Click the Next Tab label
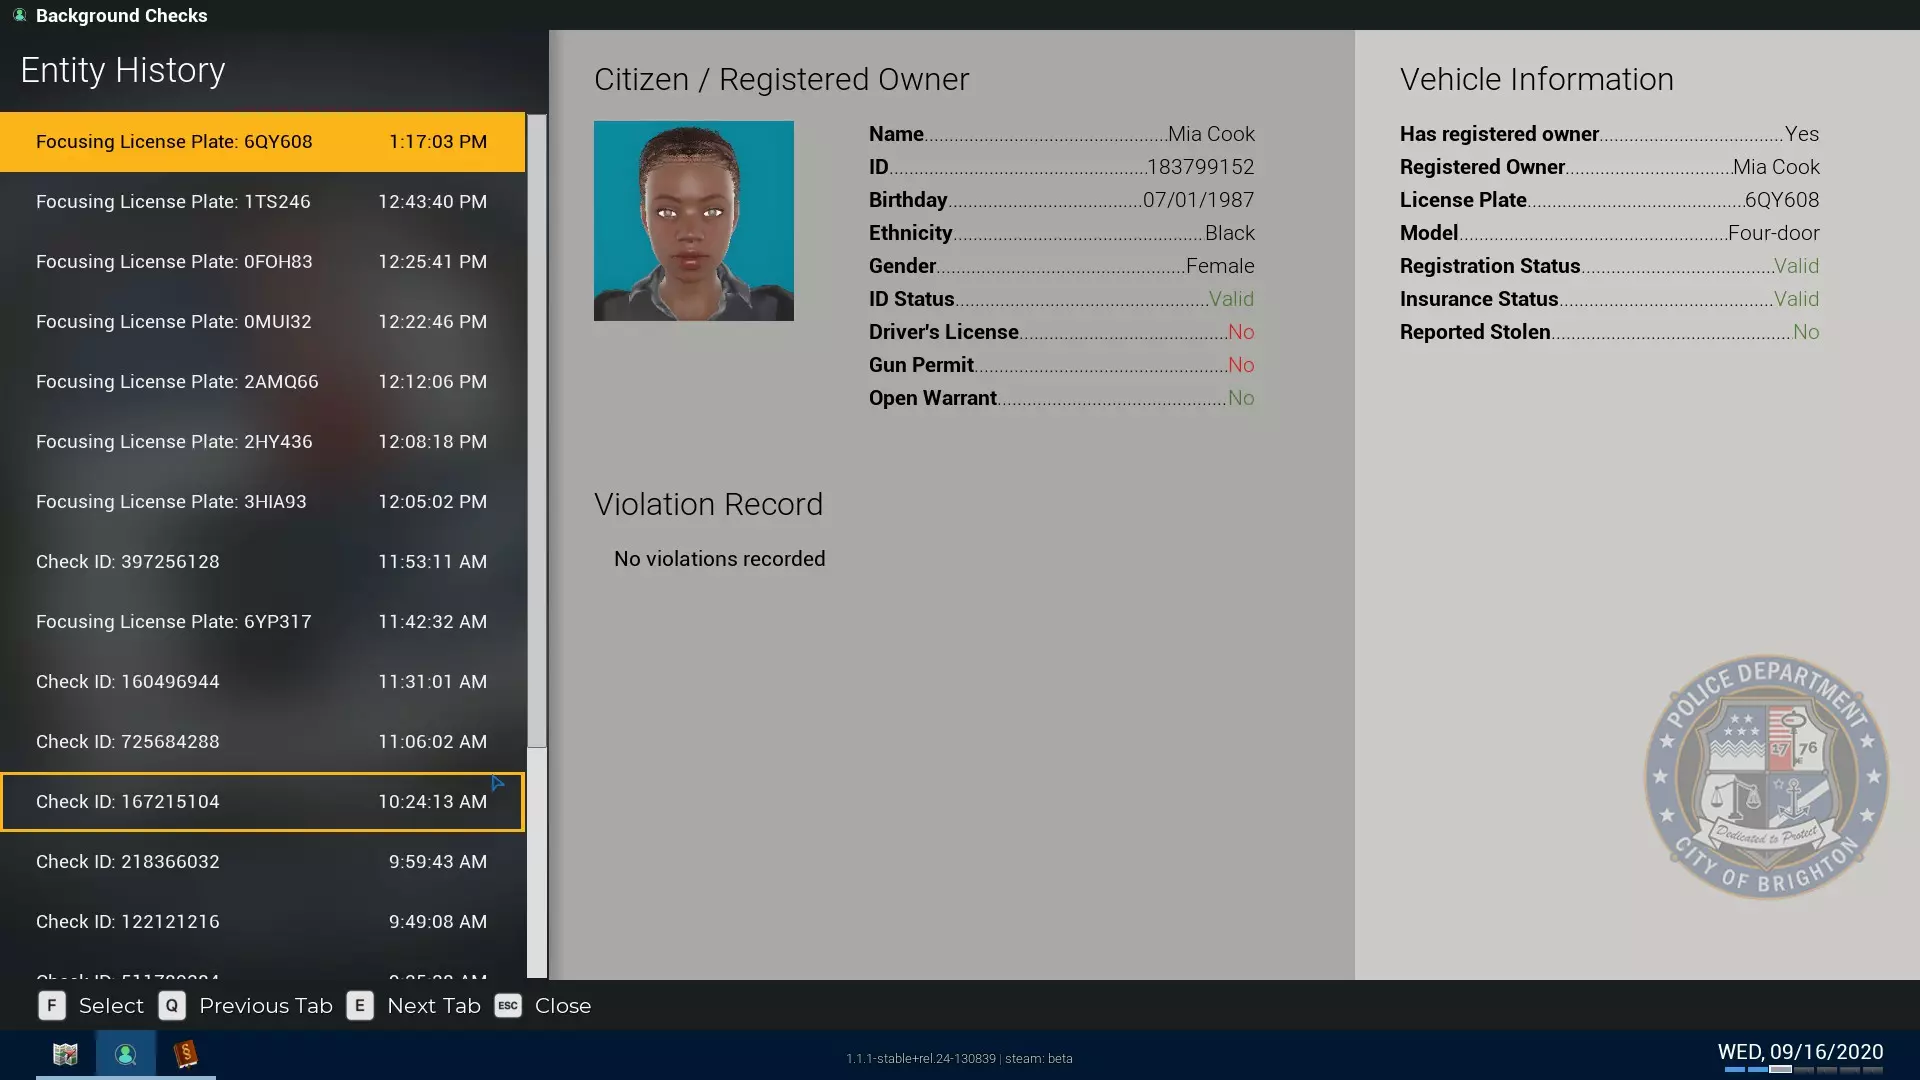The height and width of the screenshot is (1080, 1920). tap(433, 1006)
